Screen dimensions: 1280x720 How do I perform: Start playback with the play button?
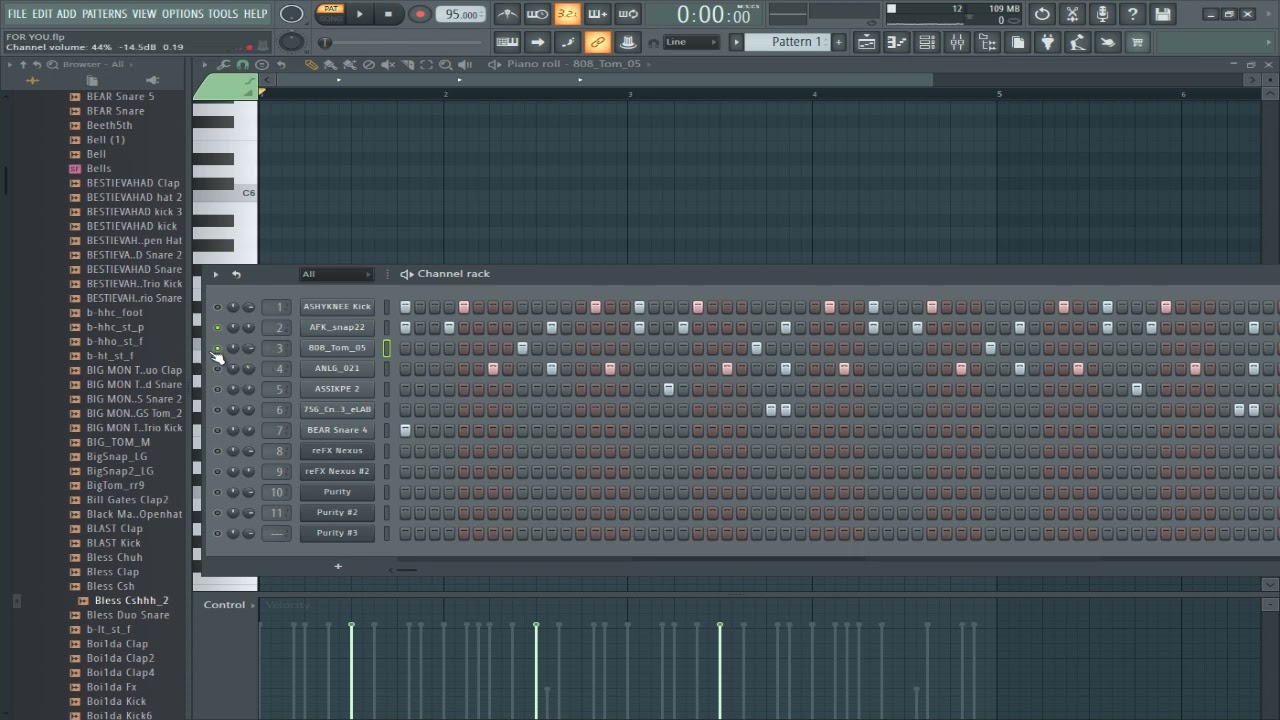click(x=360, y=14)
